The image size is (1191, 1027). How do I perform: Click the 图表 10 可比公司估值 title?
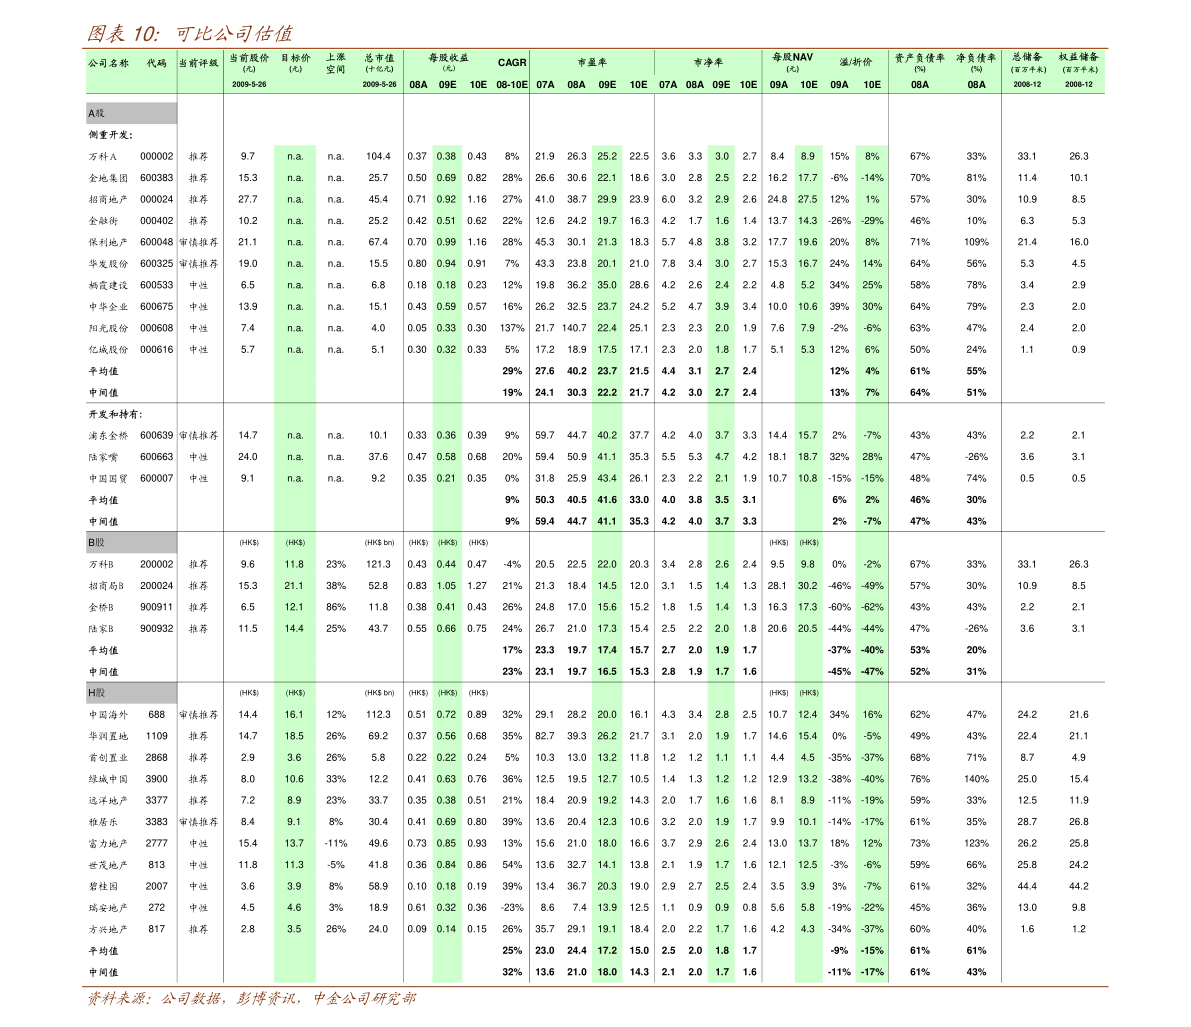pos(189,33)
